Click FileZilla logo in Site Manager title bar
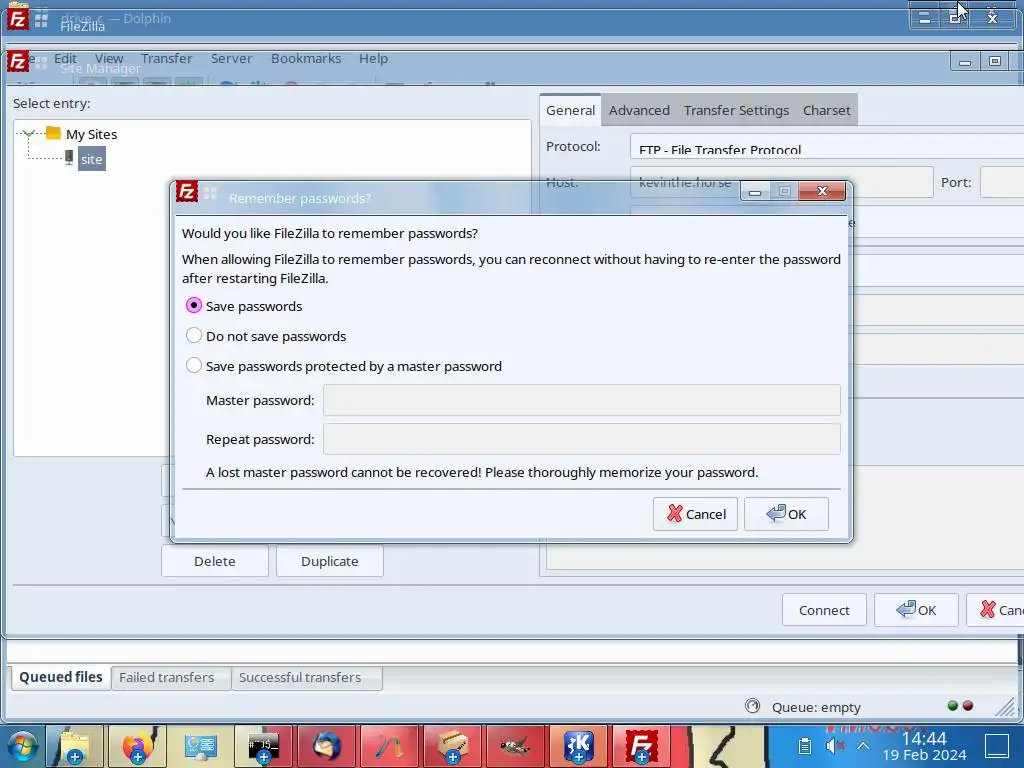 pyautogui.click(x=18, y=61)
